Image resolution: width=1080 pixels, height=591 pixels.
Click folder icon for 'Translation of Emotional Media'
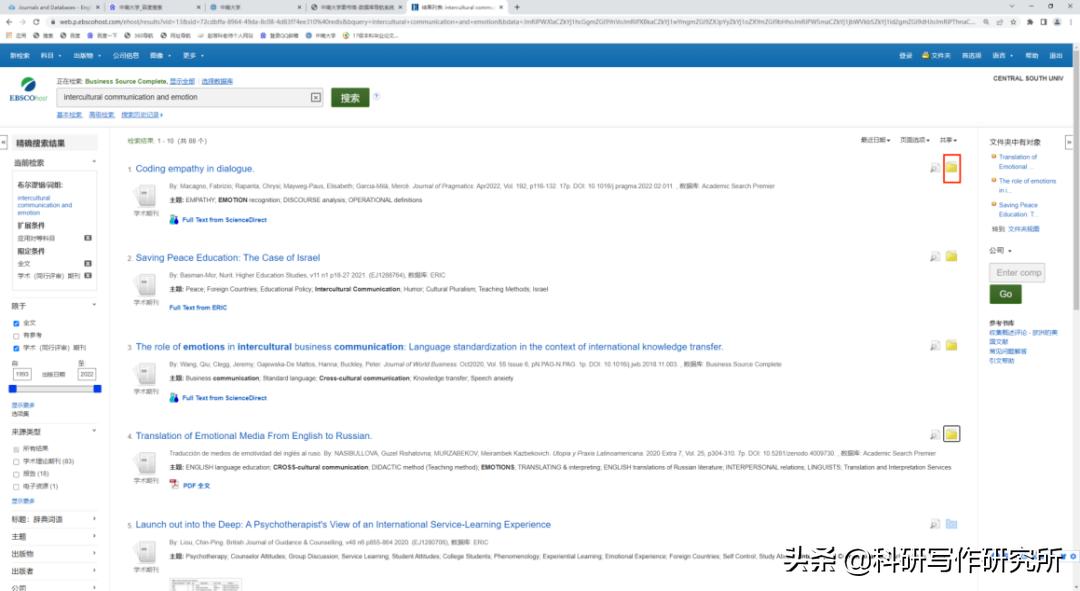[951, 434]
